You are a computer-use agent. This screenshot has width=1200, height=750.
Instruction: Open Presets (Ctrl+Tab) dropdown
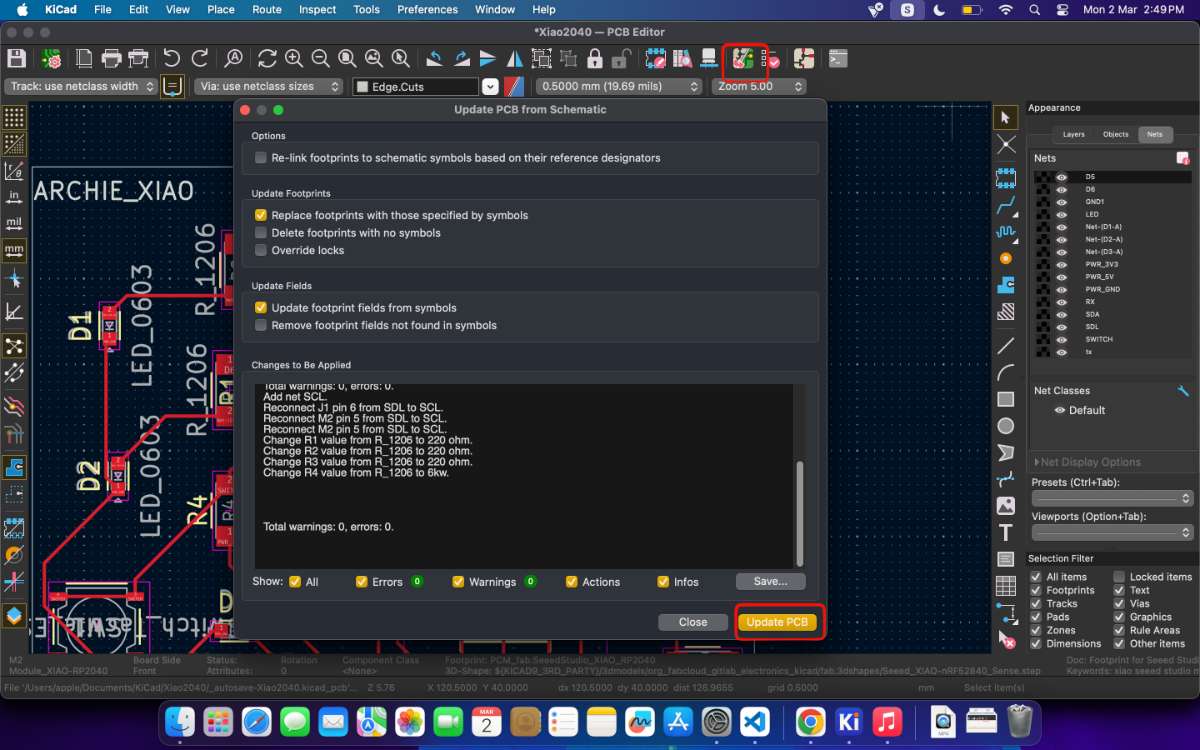pyautogui.click(x=1112, y=498)
